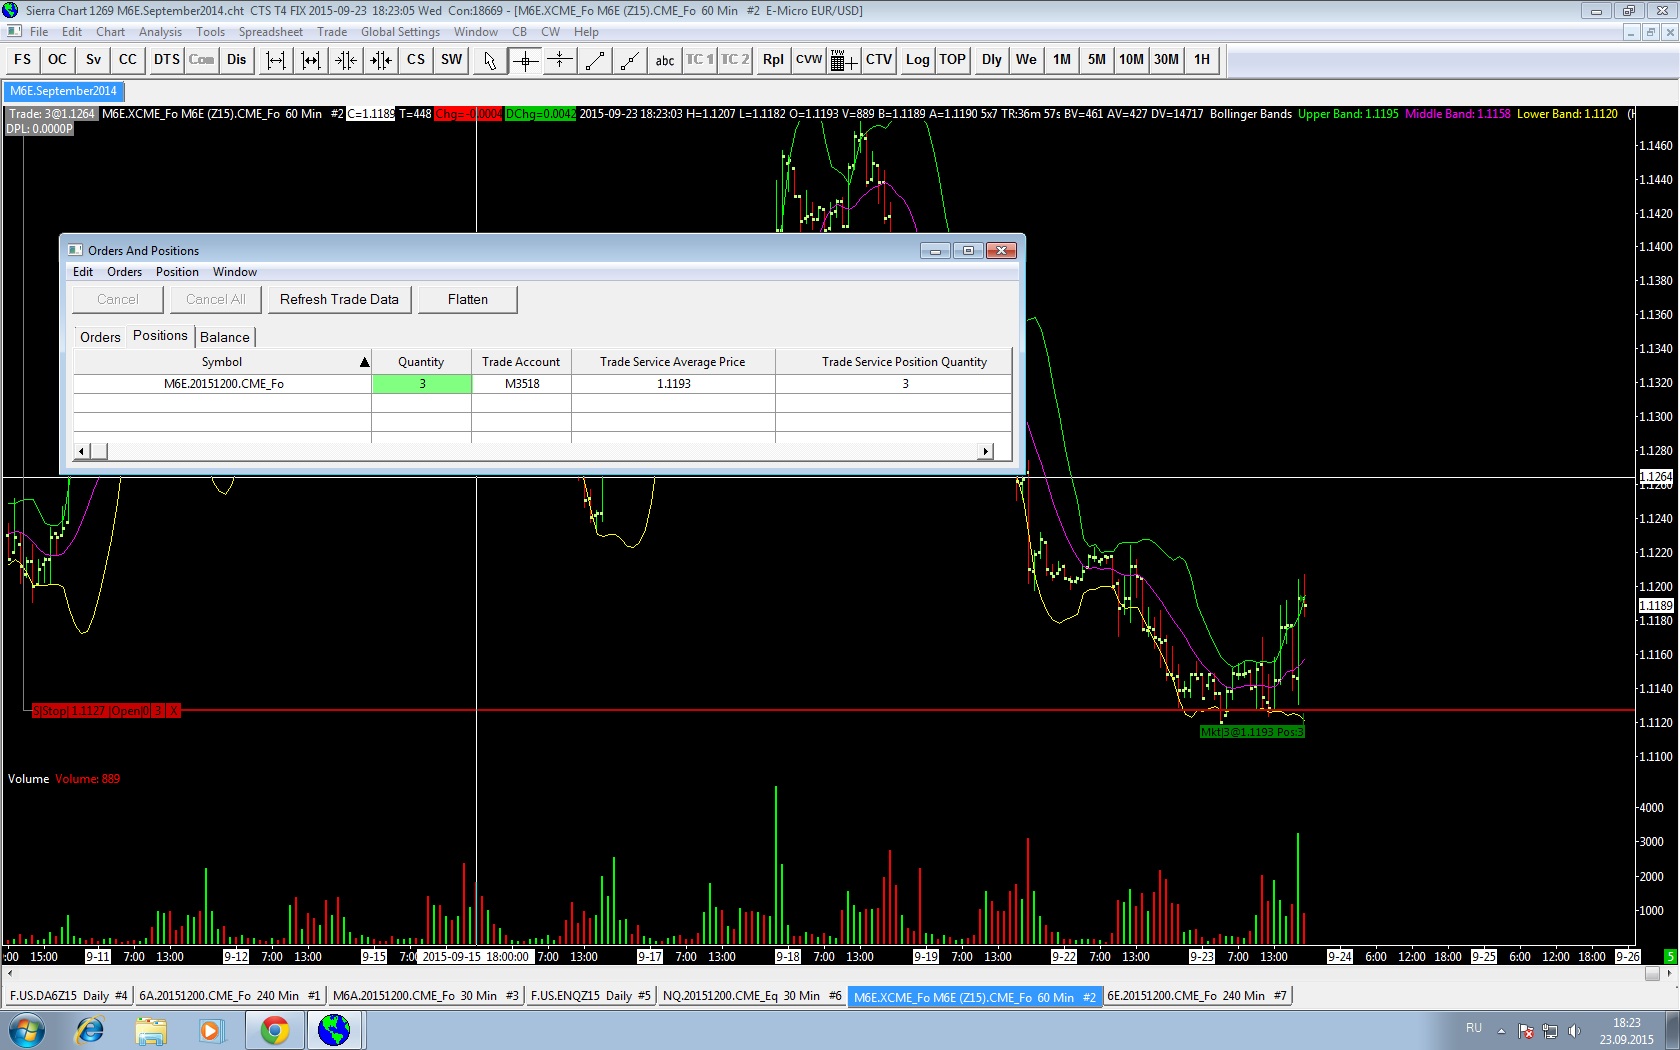The width and height of the screenshot is (1680, 1050).
Task: Click the CVW toolbar button
Action: [x=809, y=60]
